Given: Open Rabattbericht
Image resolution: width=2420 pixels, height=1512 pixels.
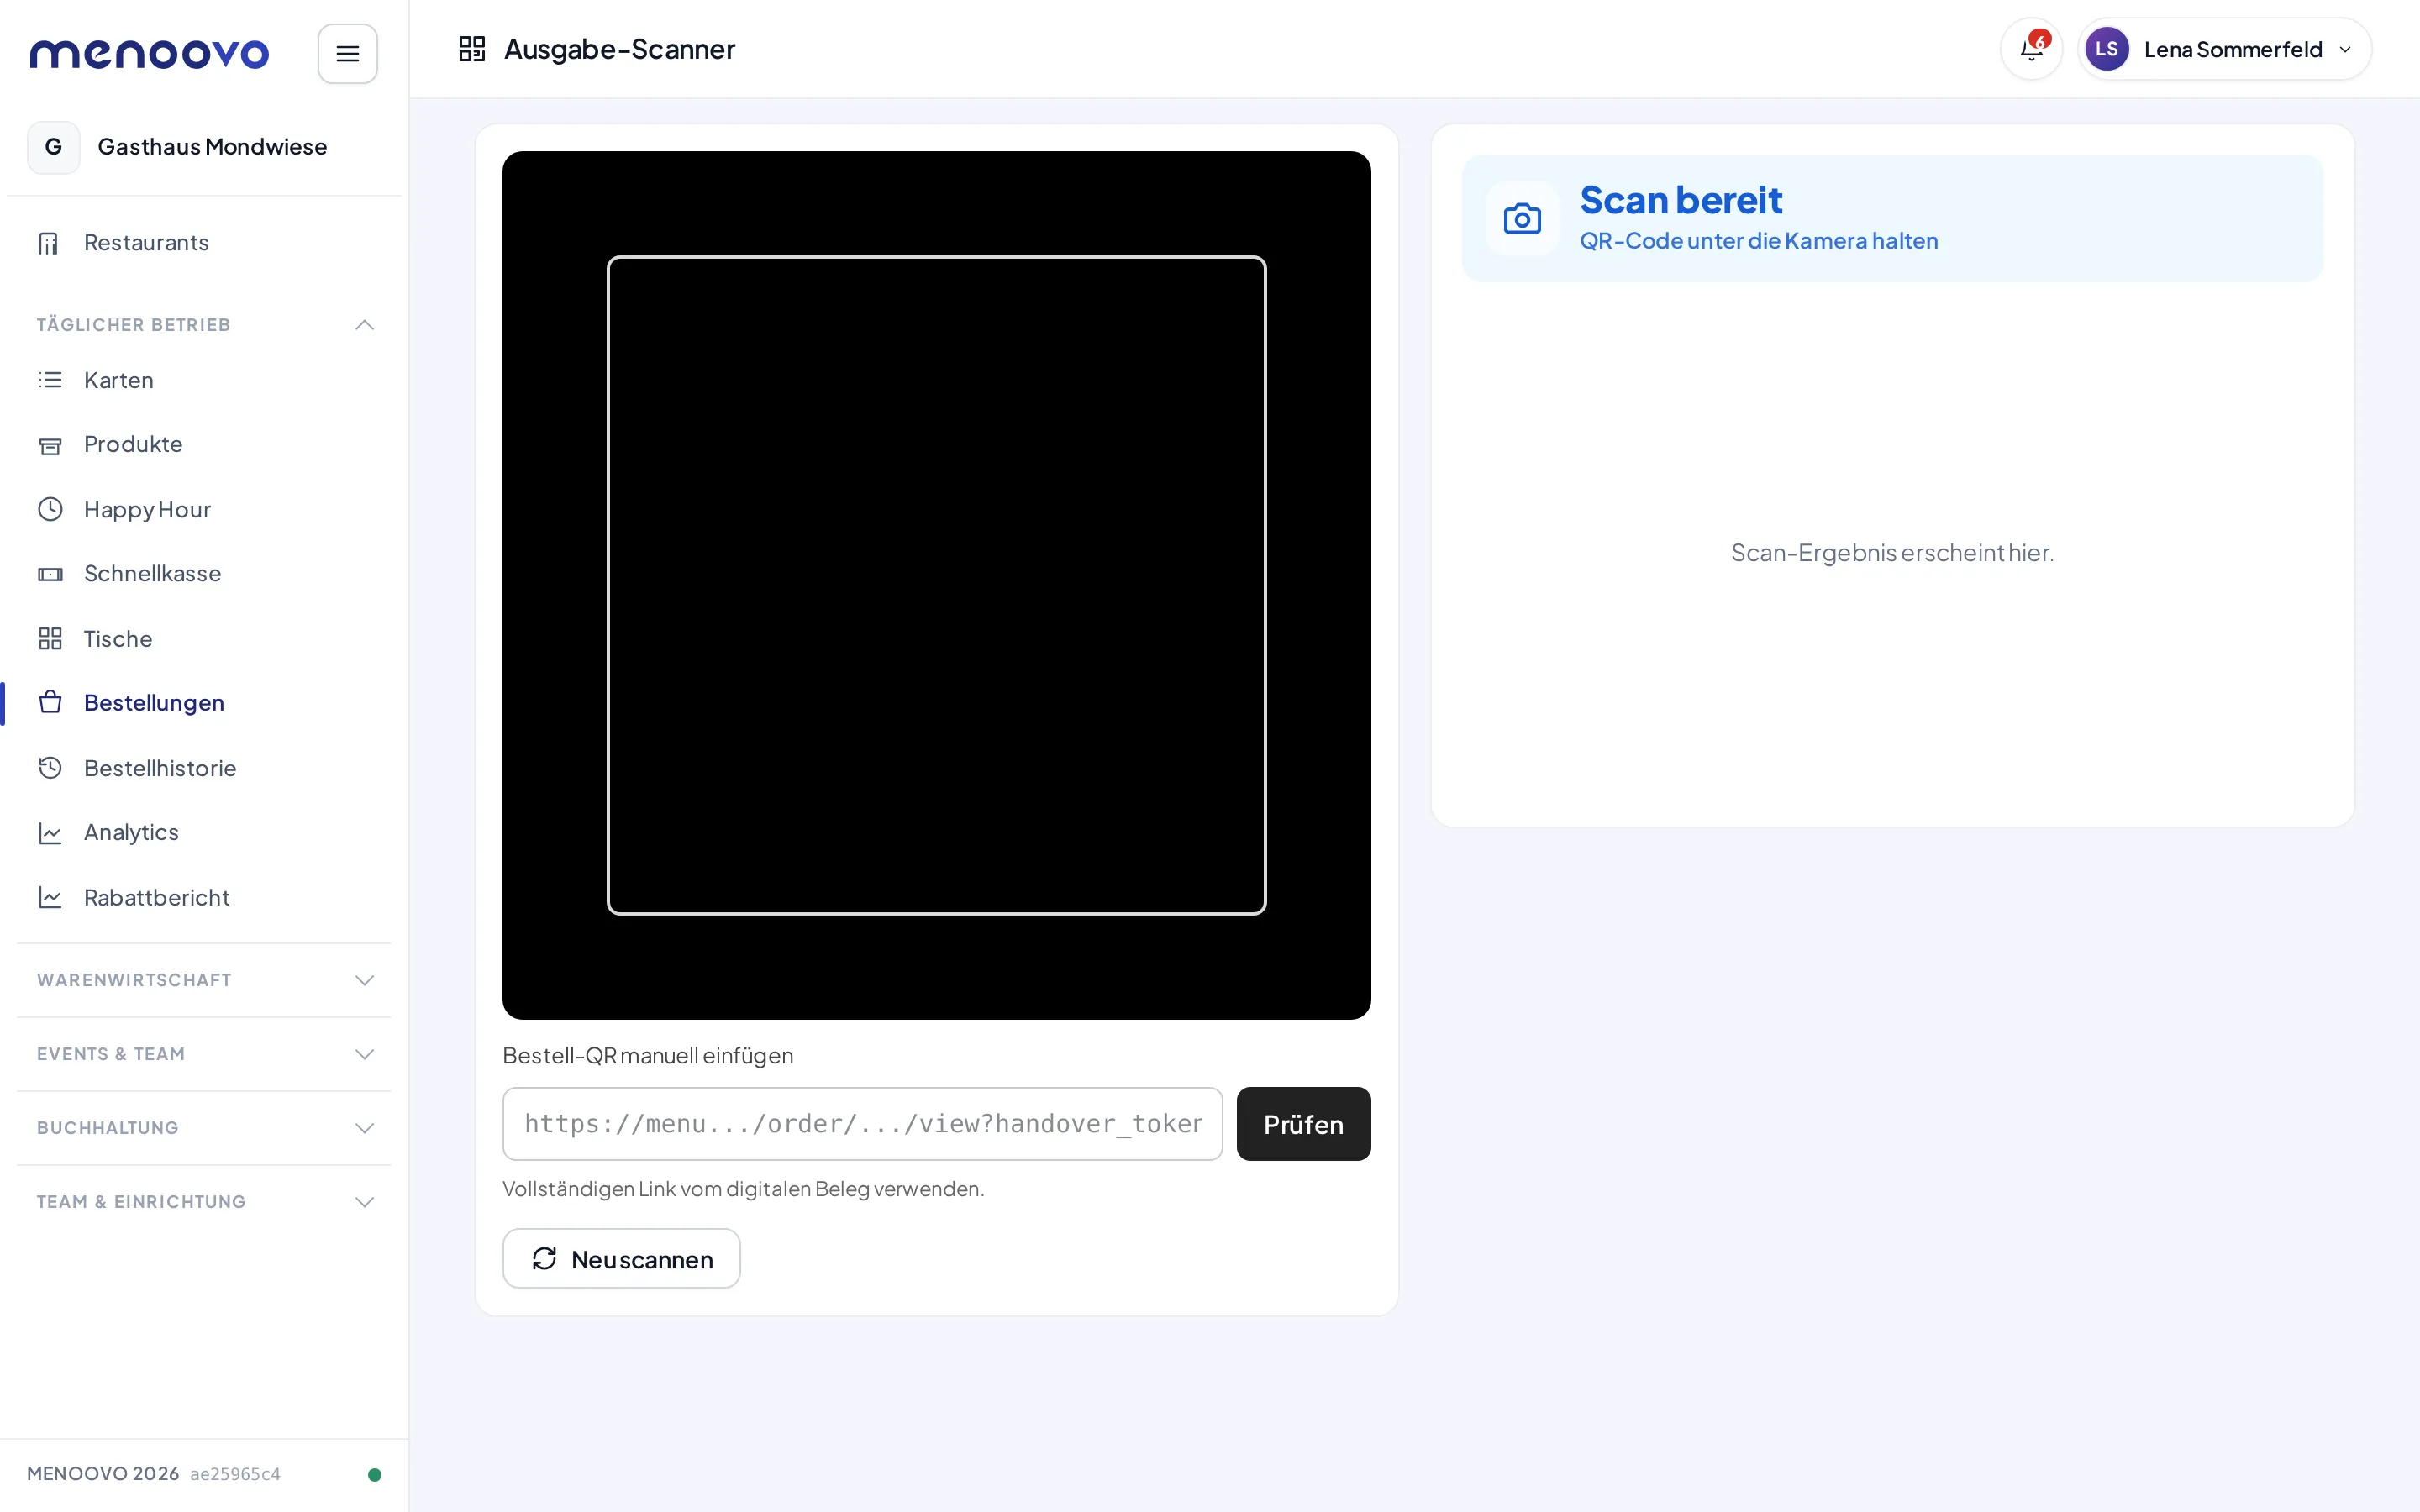Looking at the screenshot, I should click(204, 897).
